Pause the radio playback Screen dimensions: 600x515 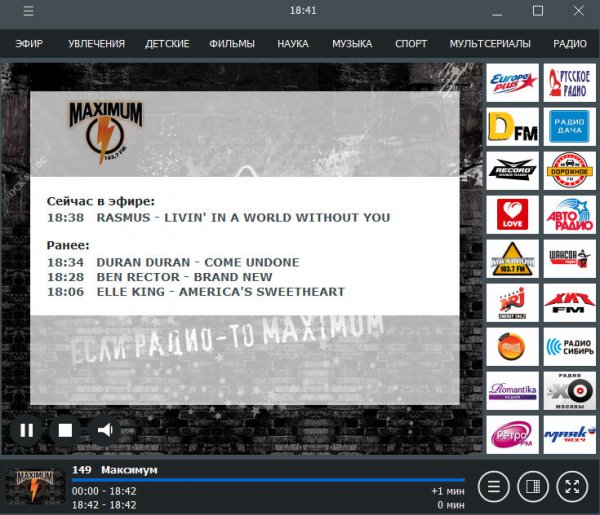26,430
